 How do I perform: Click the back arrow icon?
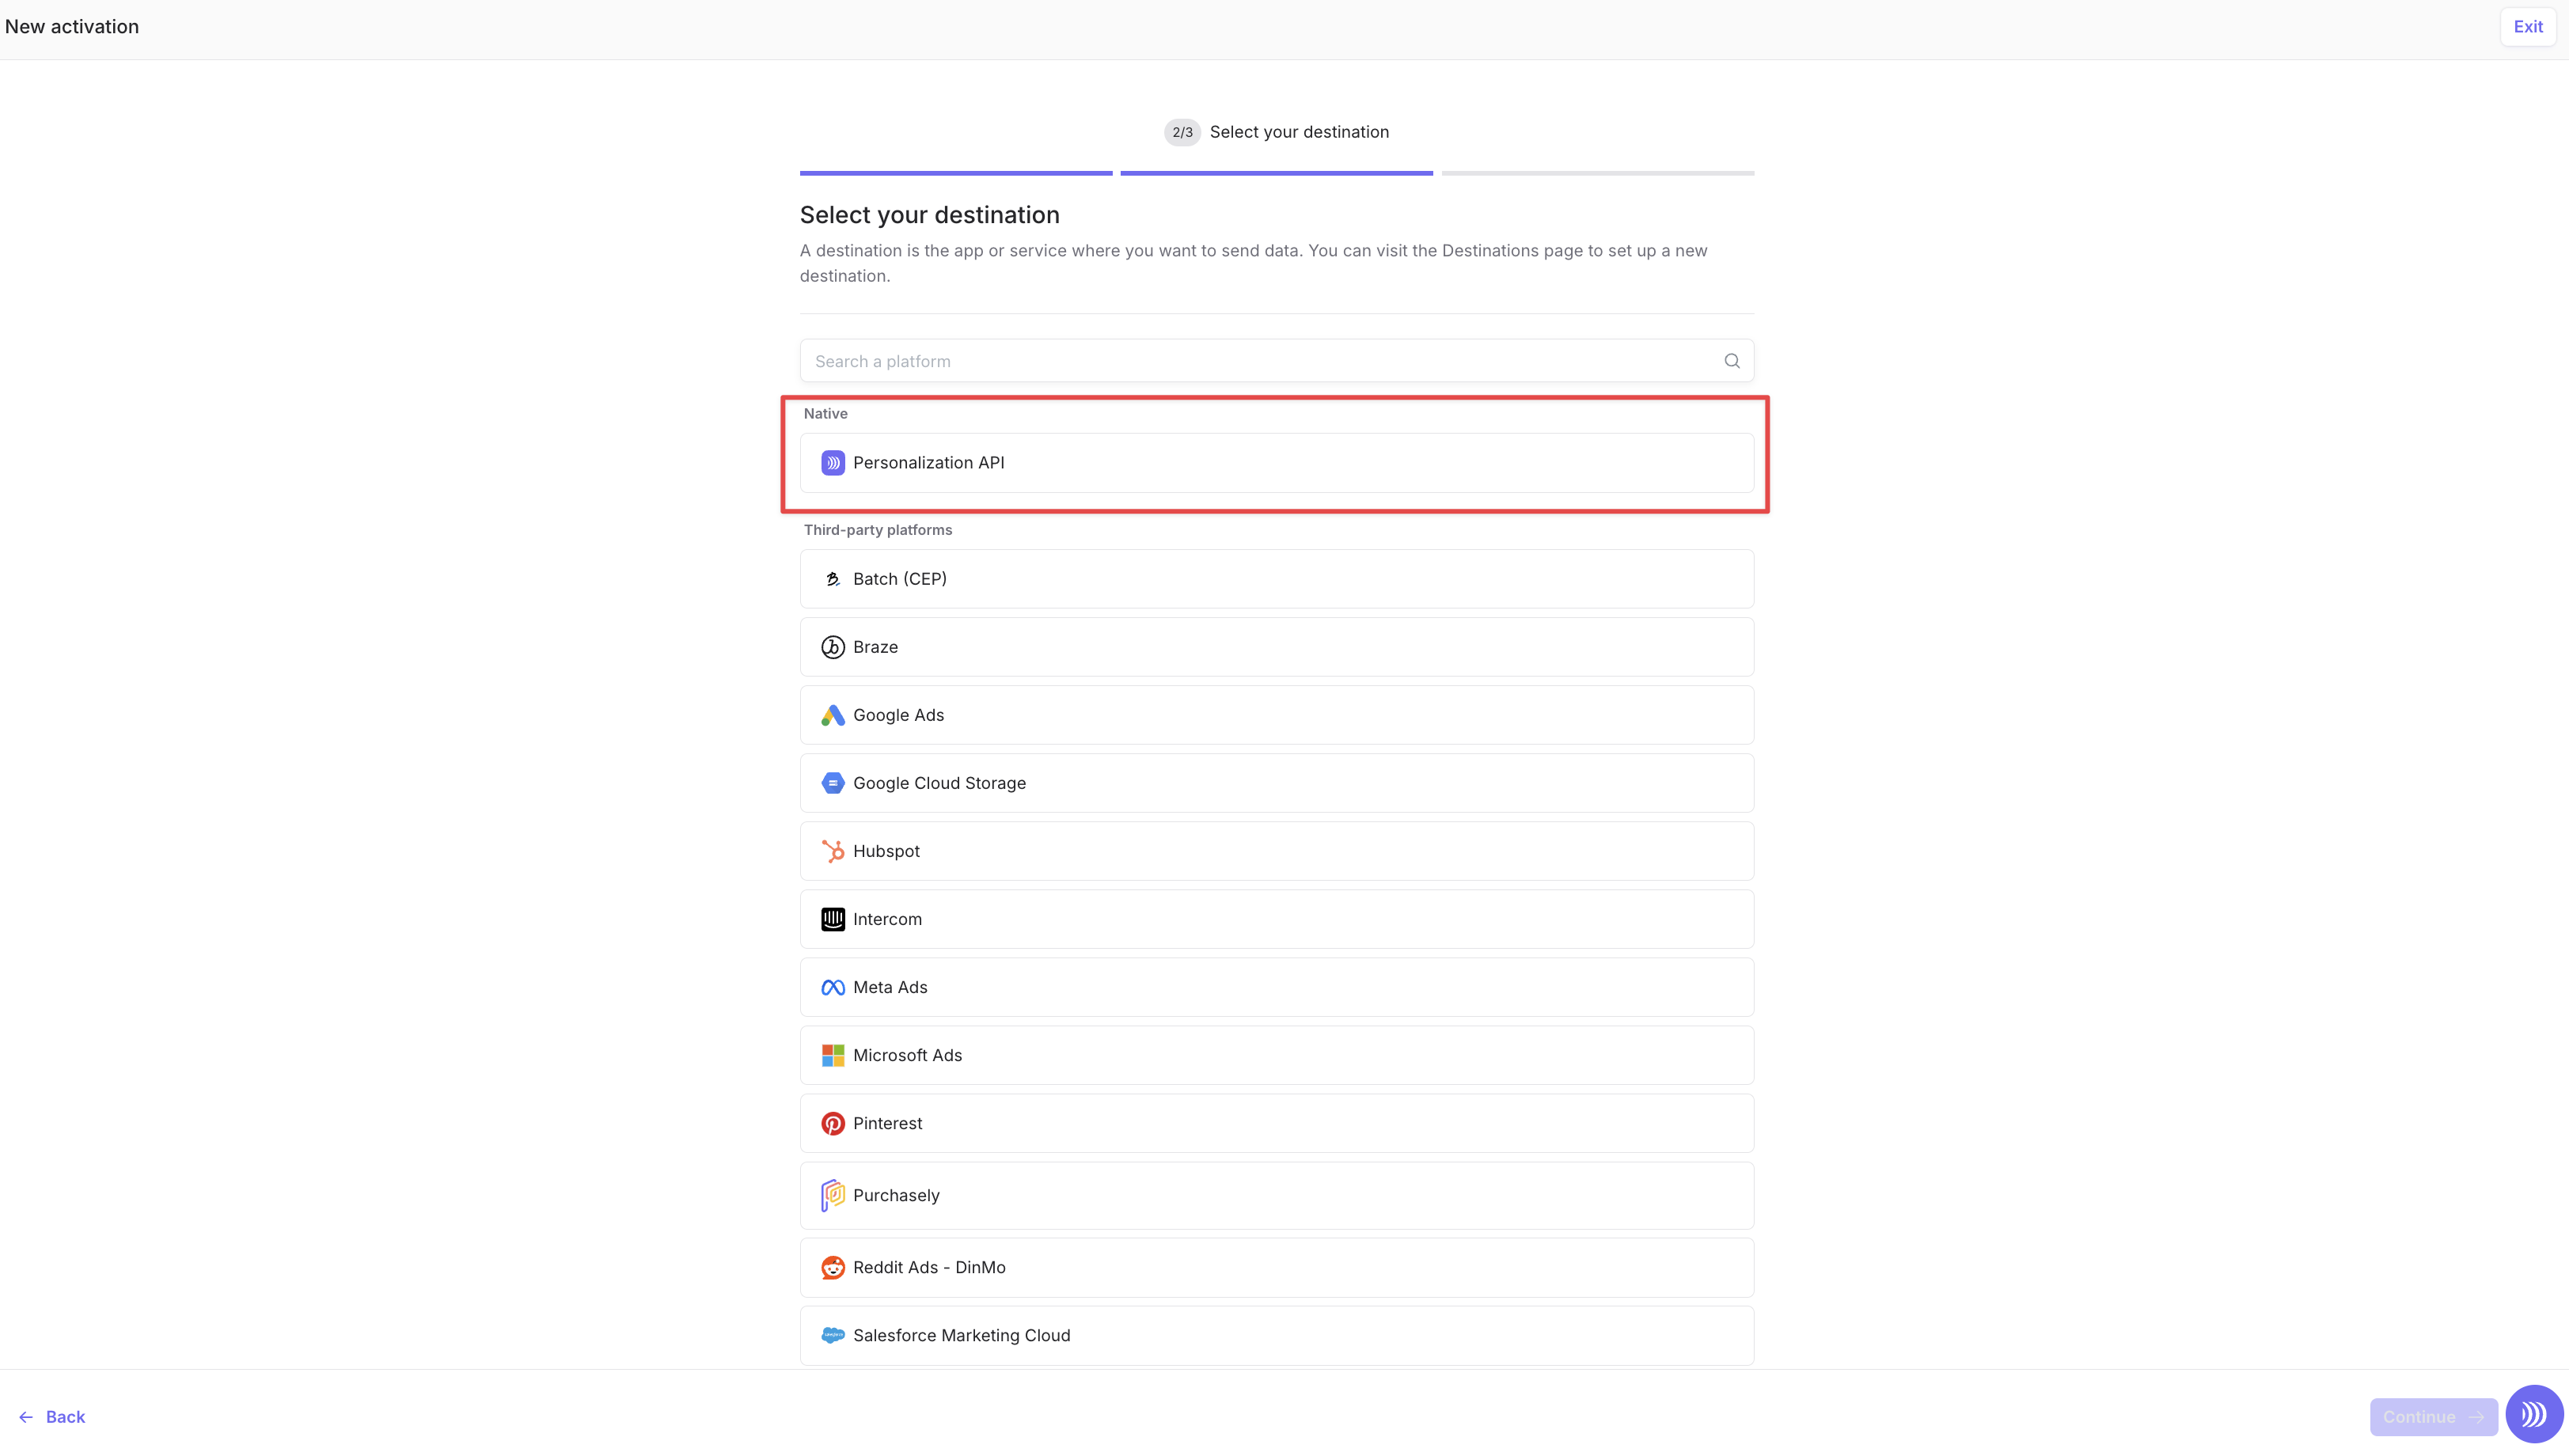click(26, 1417)
